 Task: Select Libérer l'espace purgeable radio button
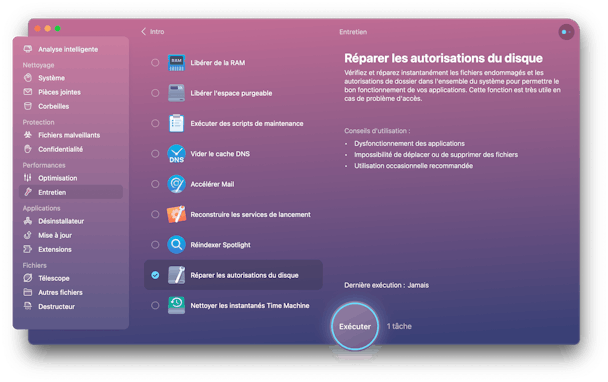click(155, 93)
